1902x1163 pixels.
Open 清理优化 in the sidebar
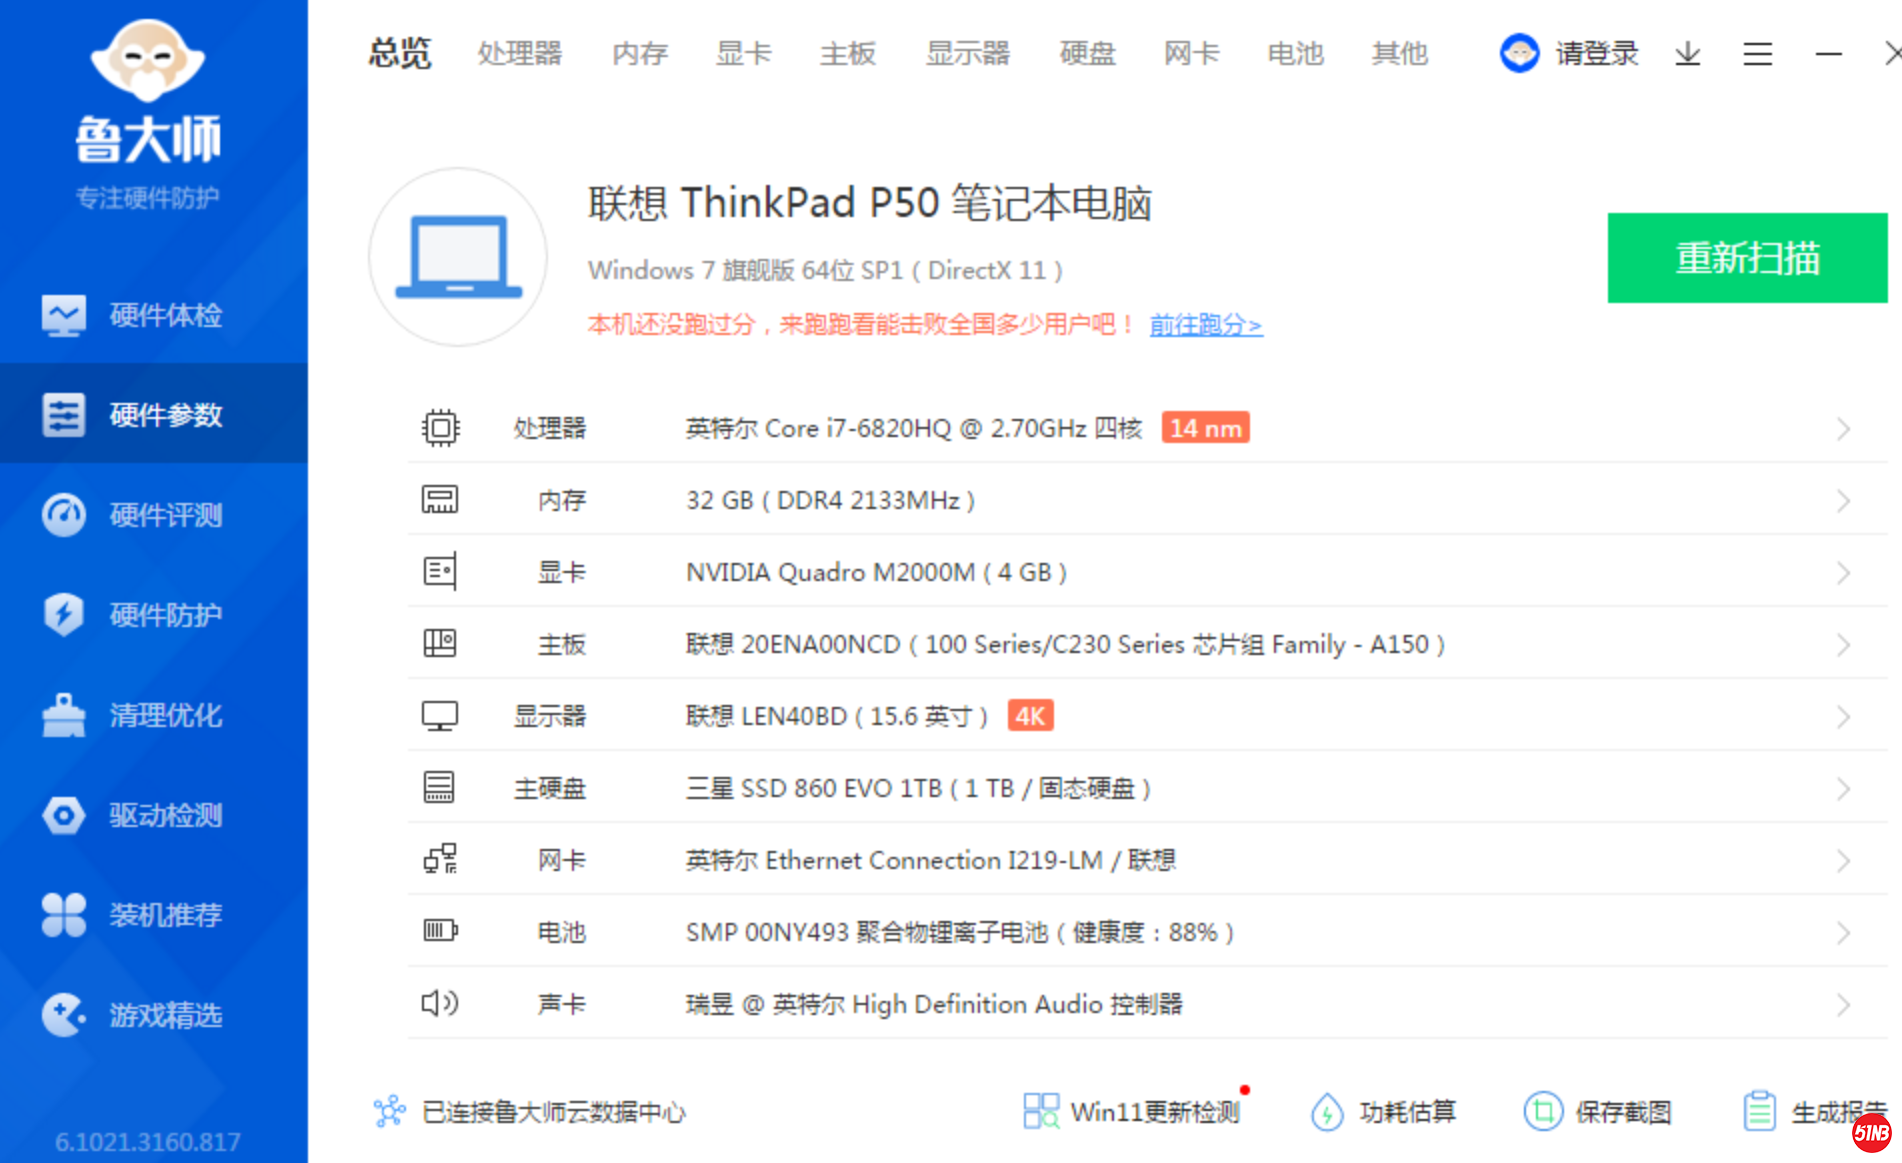(x=154, y=715)
